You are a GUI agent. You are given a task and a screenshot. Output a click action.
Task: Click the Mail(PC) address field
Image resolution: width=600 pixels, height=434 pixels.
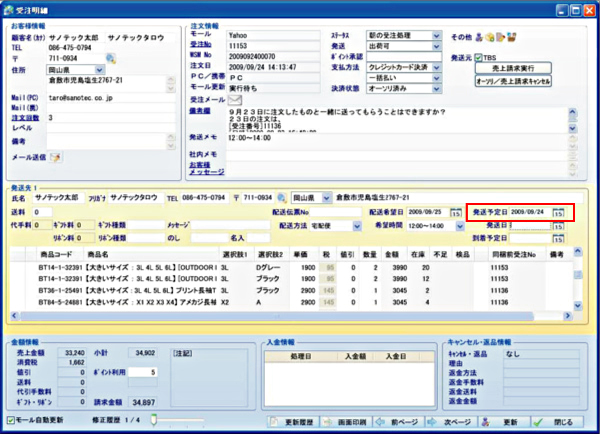111,98
